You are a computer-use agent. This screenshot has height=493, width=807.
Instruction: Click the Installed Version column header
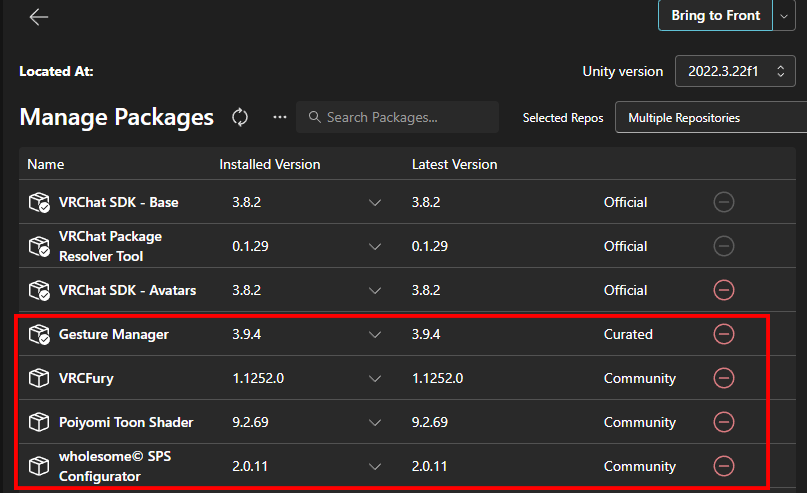pyautogui.click(x=270, y=164)
